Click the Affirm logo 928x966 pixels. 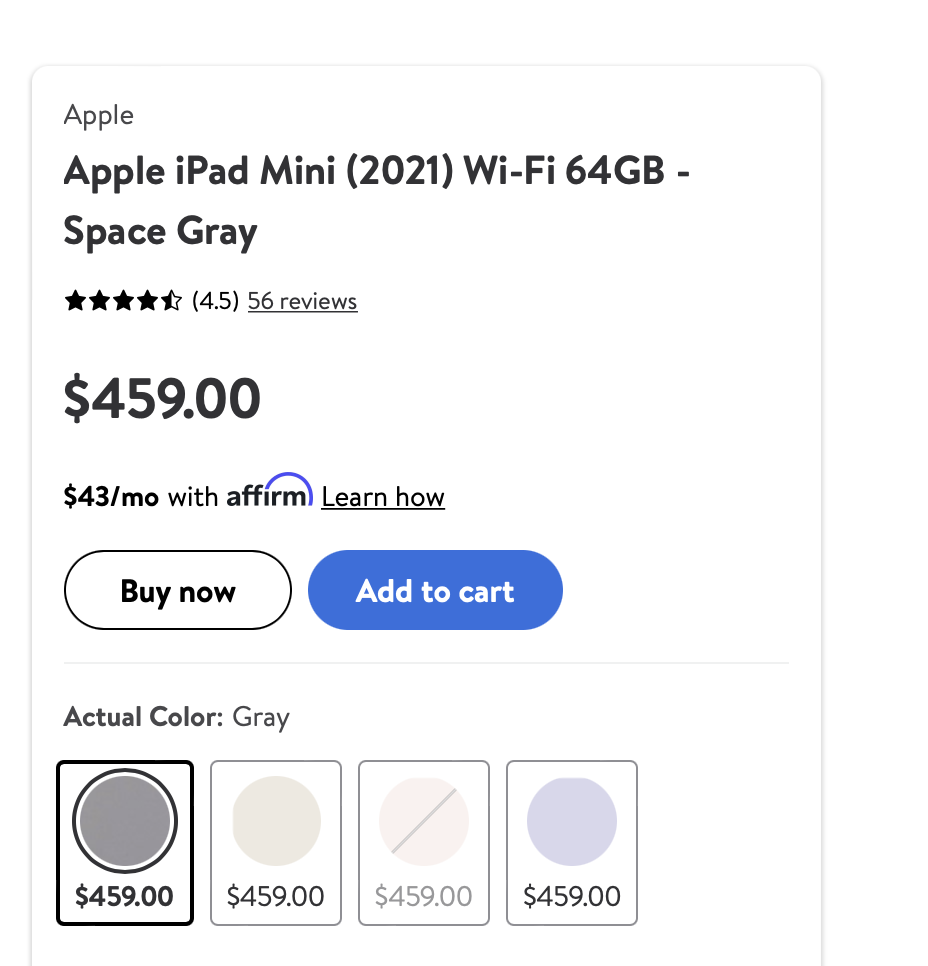click(269, 492)
